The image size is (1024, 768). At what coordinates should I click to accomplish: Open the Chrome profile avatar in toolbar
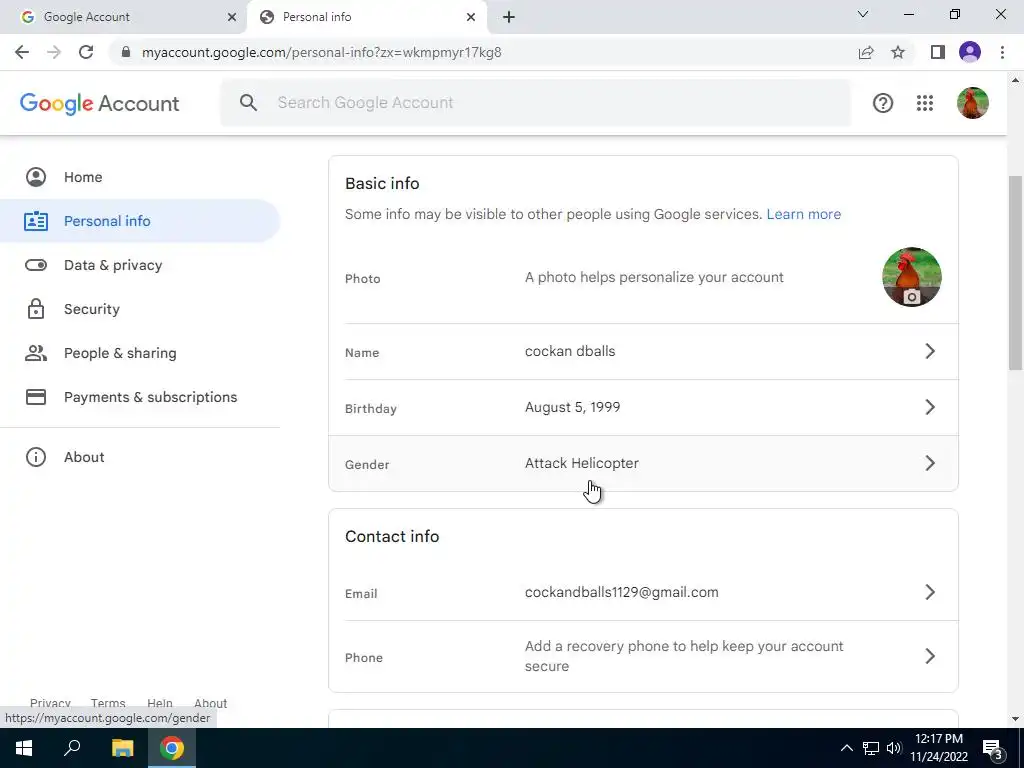(x=970, y=52)
